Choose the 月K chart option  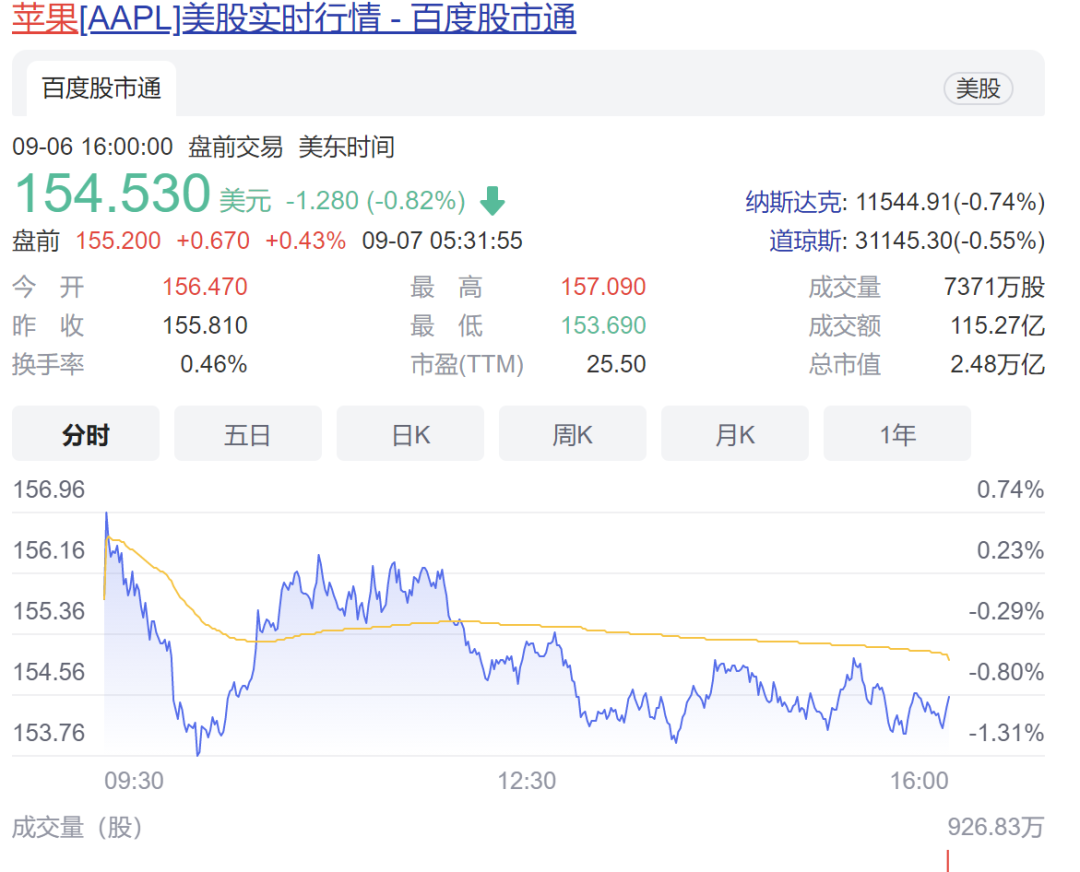click(x=735, y=433)
